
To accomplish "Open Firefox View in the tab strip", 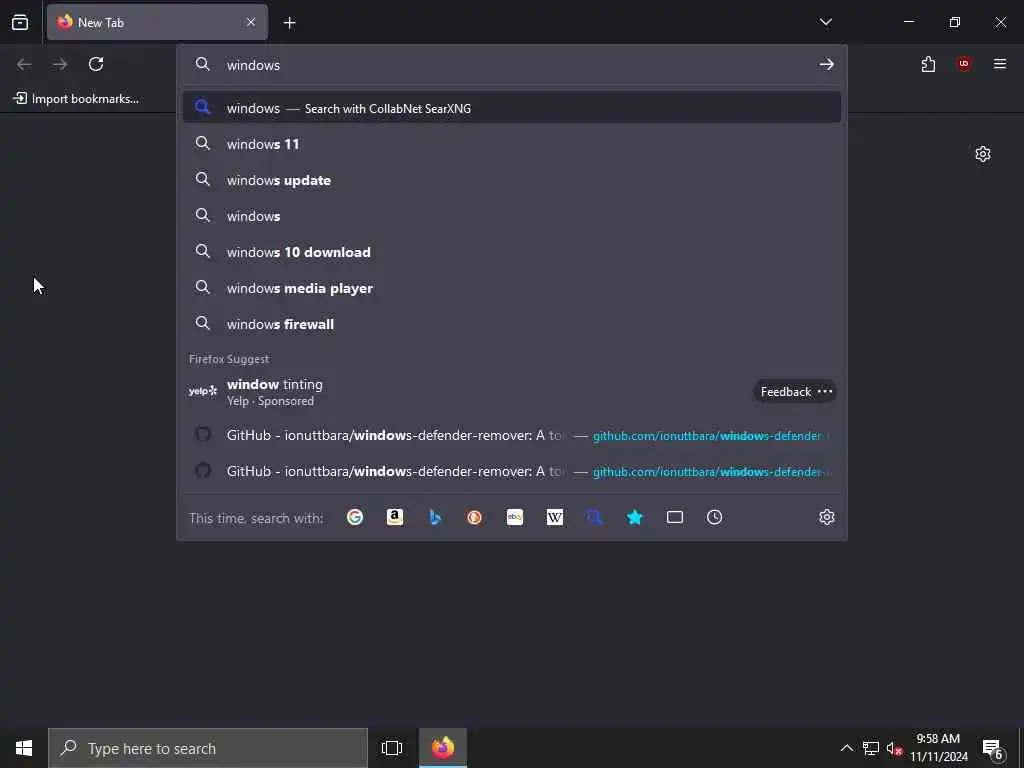I will point(20,22).
